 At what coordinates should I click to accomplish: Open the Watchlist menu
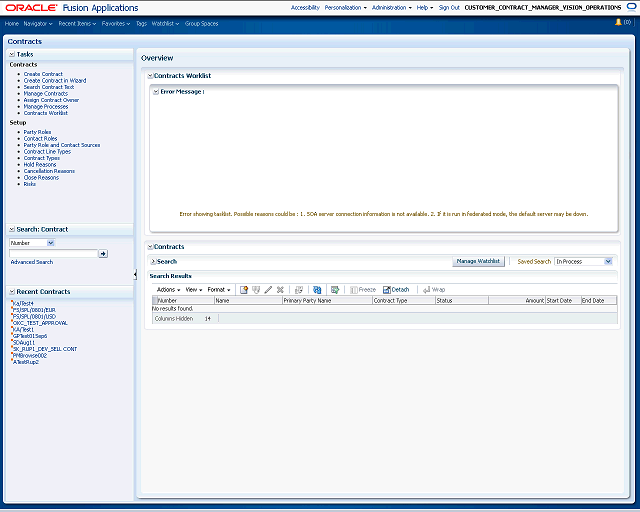pos(165,24)
